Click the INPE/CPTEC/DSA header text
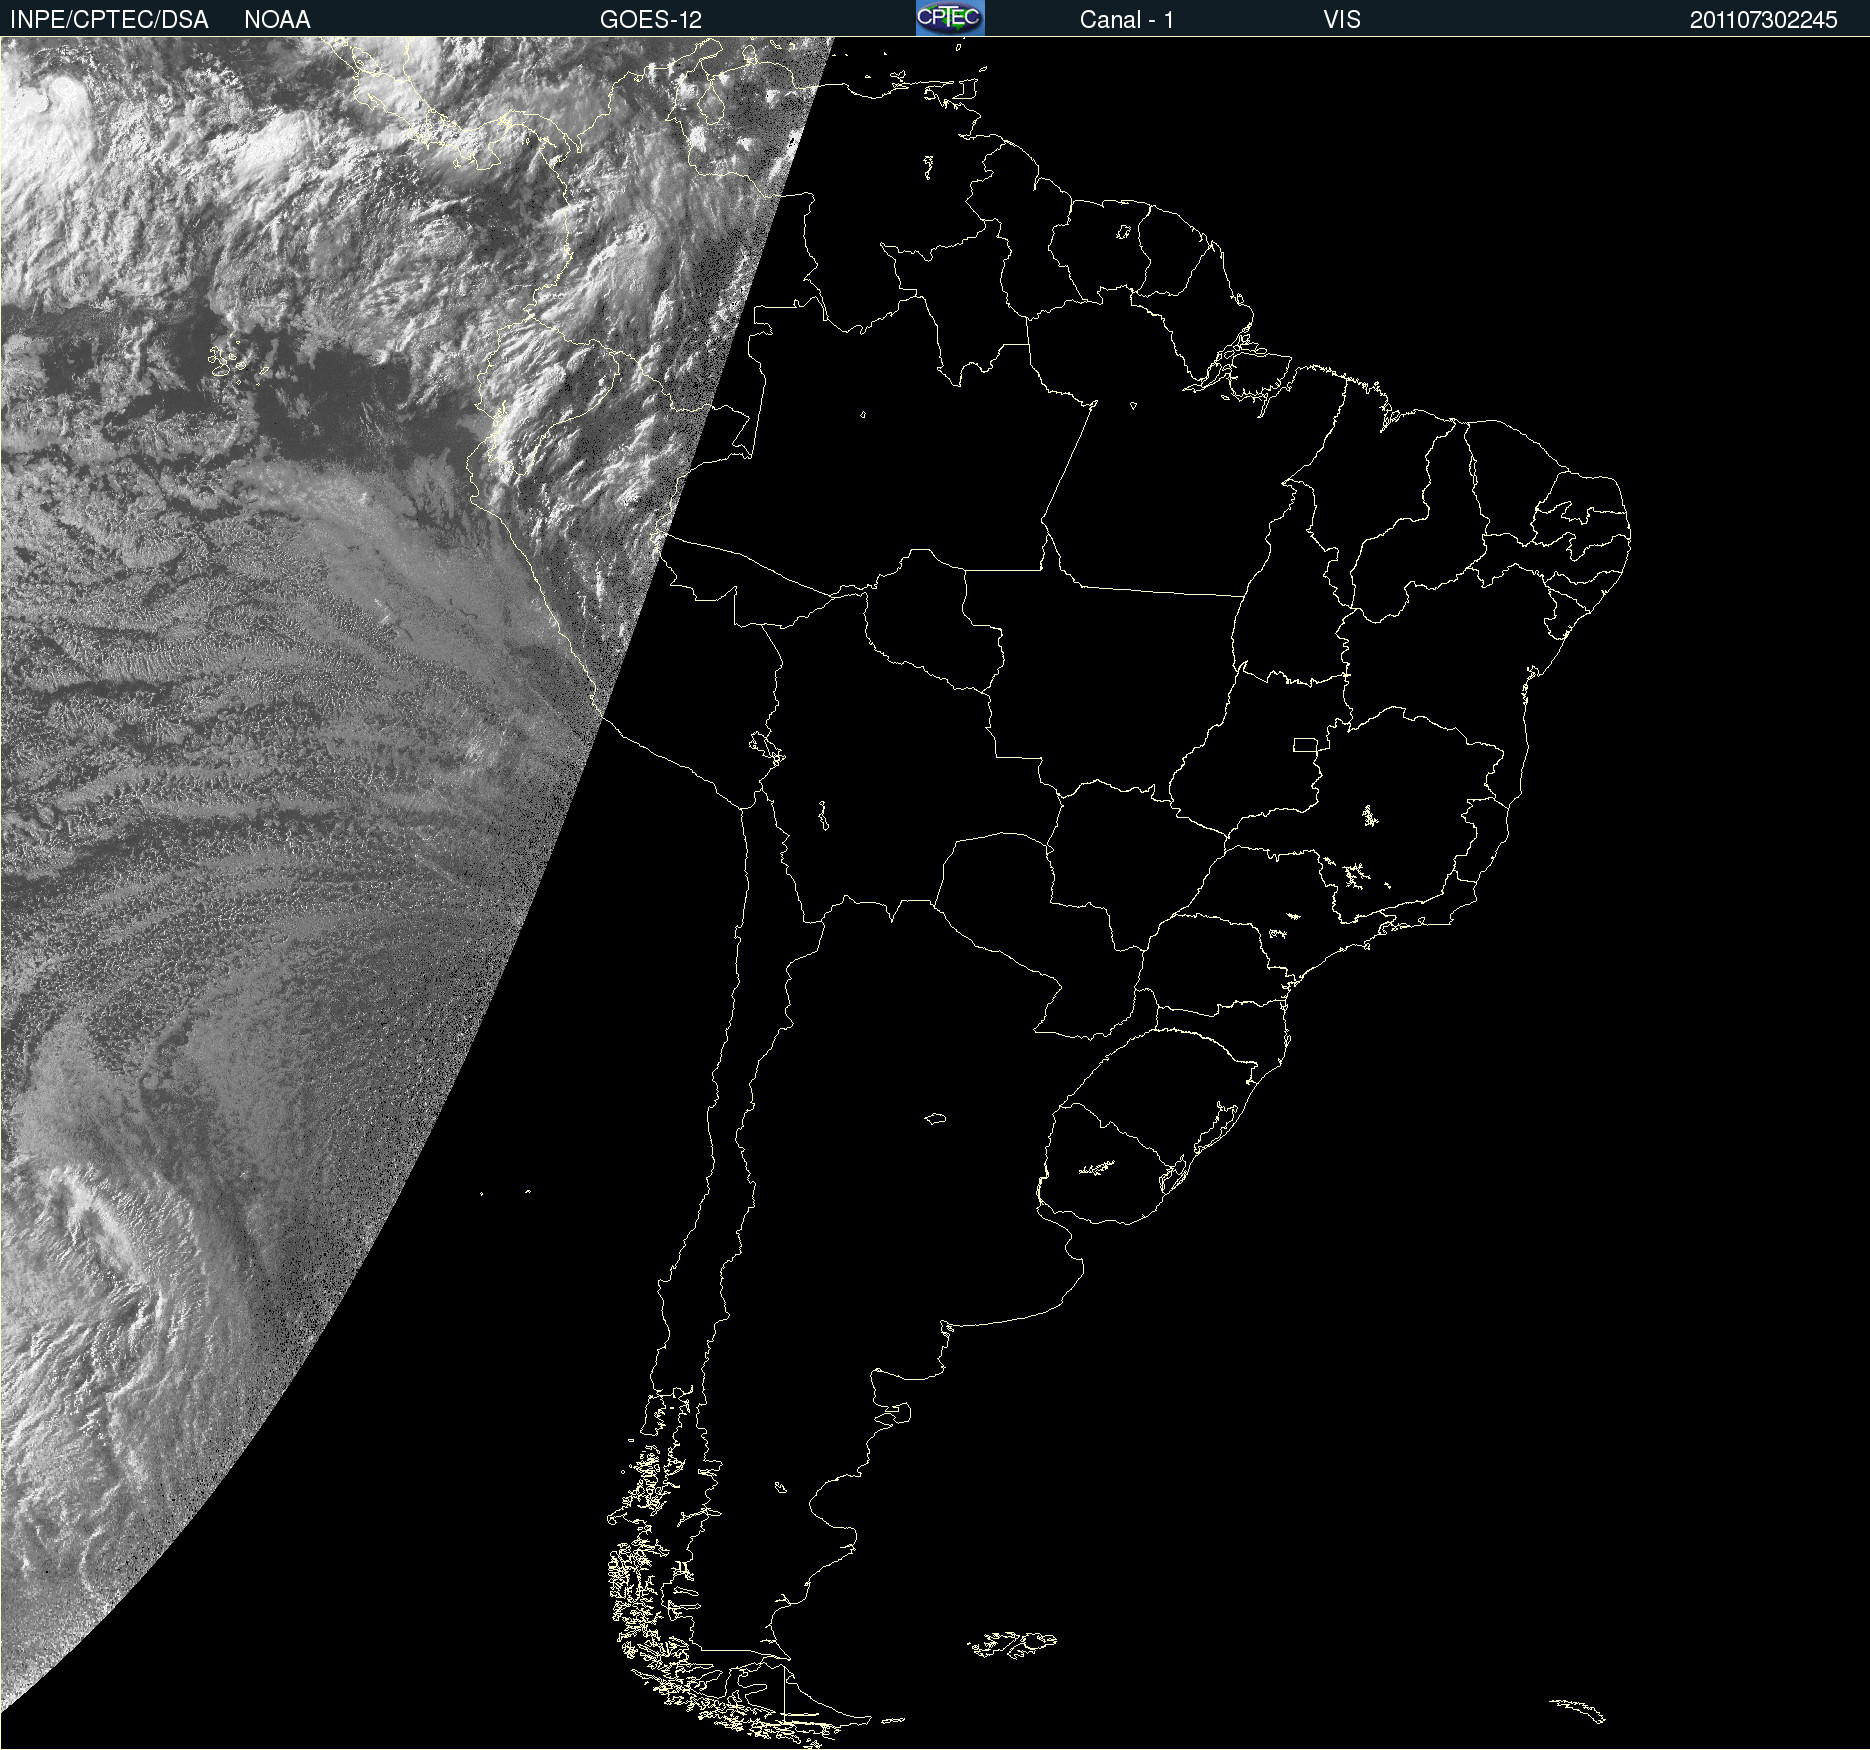Screen dimensions: 1870x1750 pyautogui.click(x=109, y=20)
